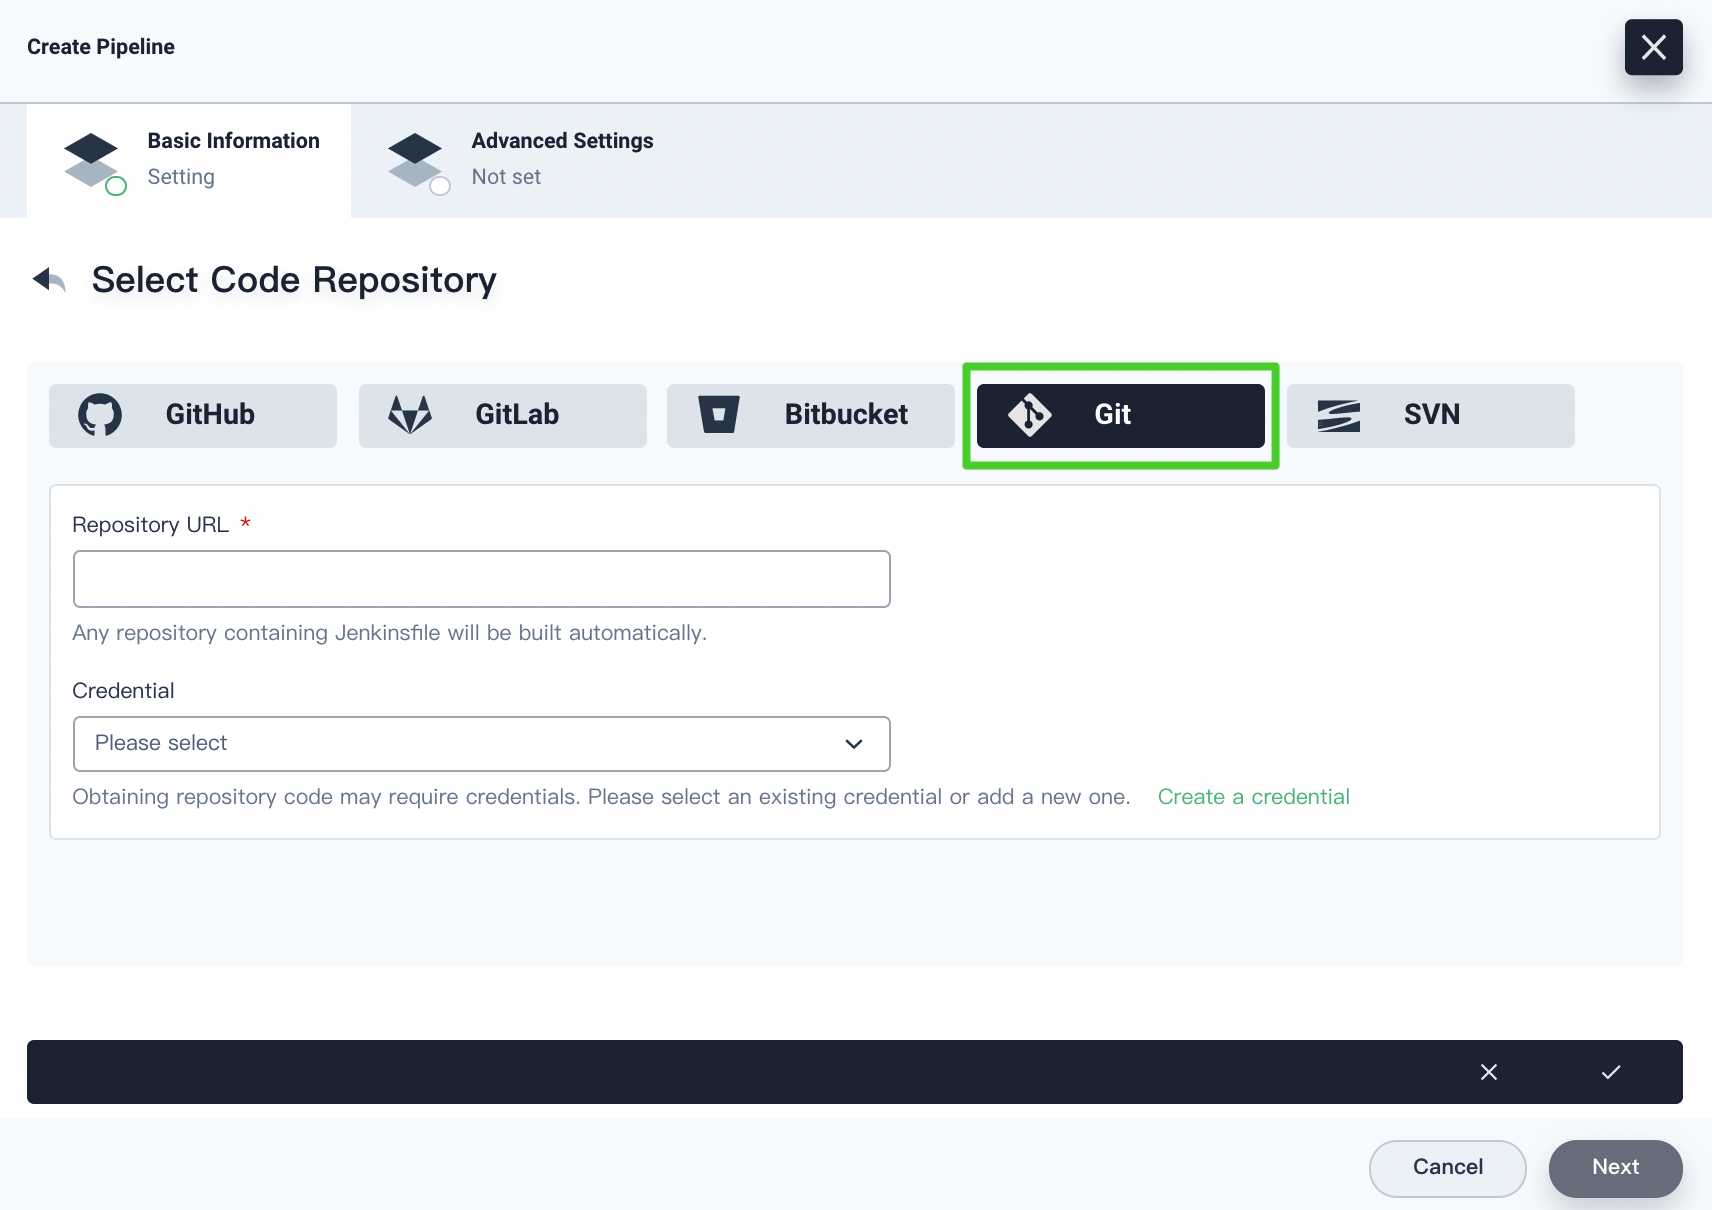Click the Create a credential link
The image size is (1712, 1210).
pos(1253,797)
